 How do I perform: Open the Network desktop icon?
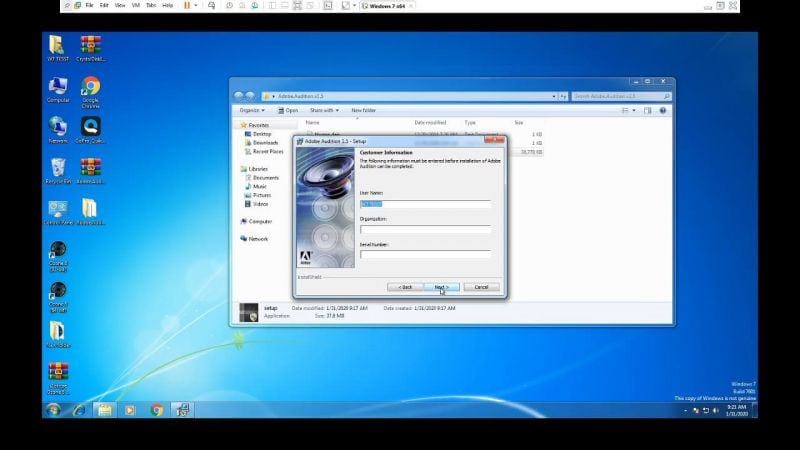tap(58, 128)
